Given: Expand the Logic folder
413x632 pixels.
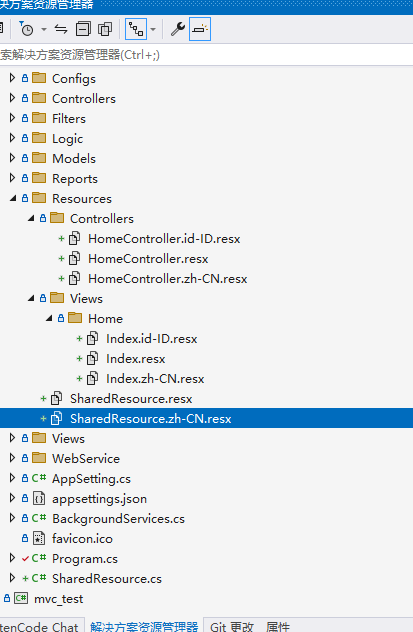Looking at the screenshot, I should pyautogui.click(x=12, y=138).
